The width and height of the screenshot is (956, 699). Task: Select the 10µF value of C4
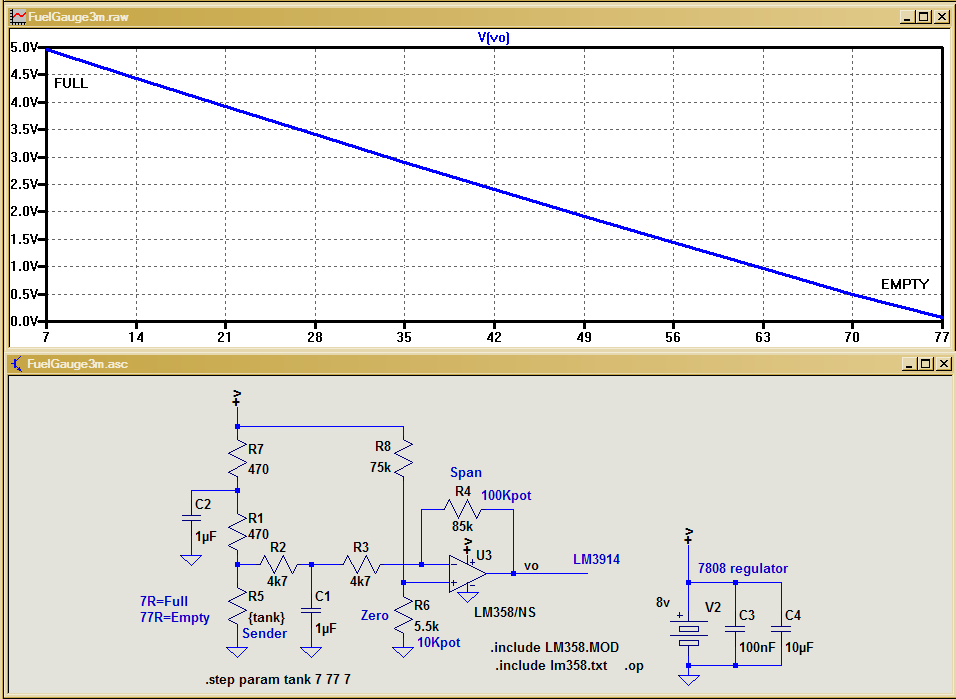(x=799, y=647)
